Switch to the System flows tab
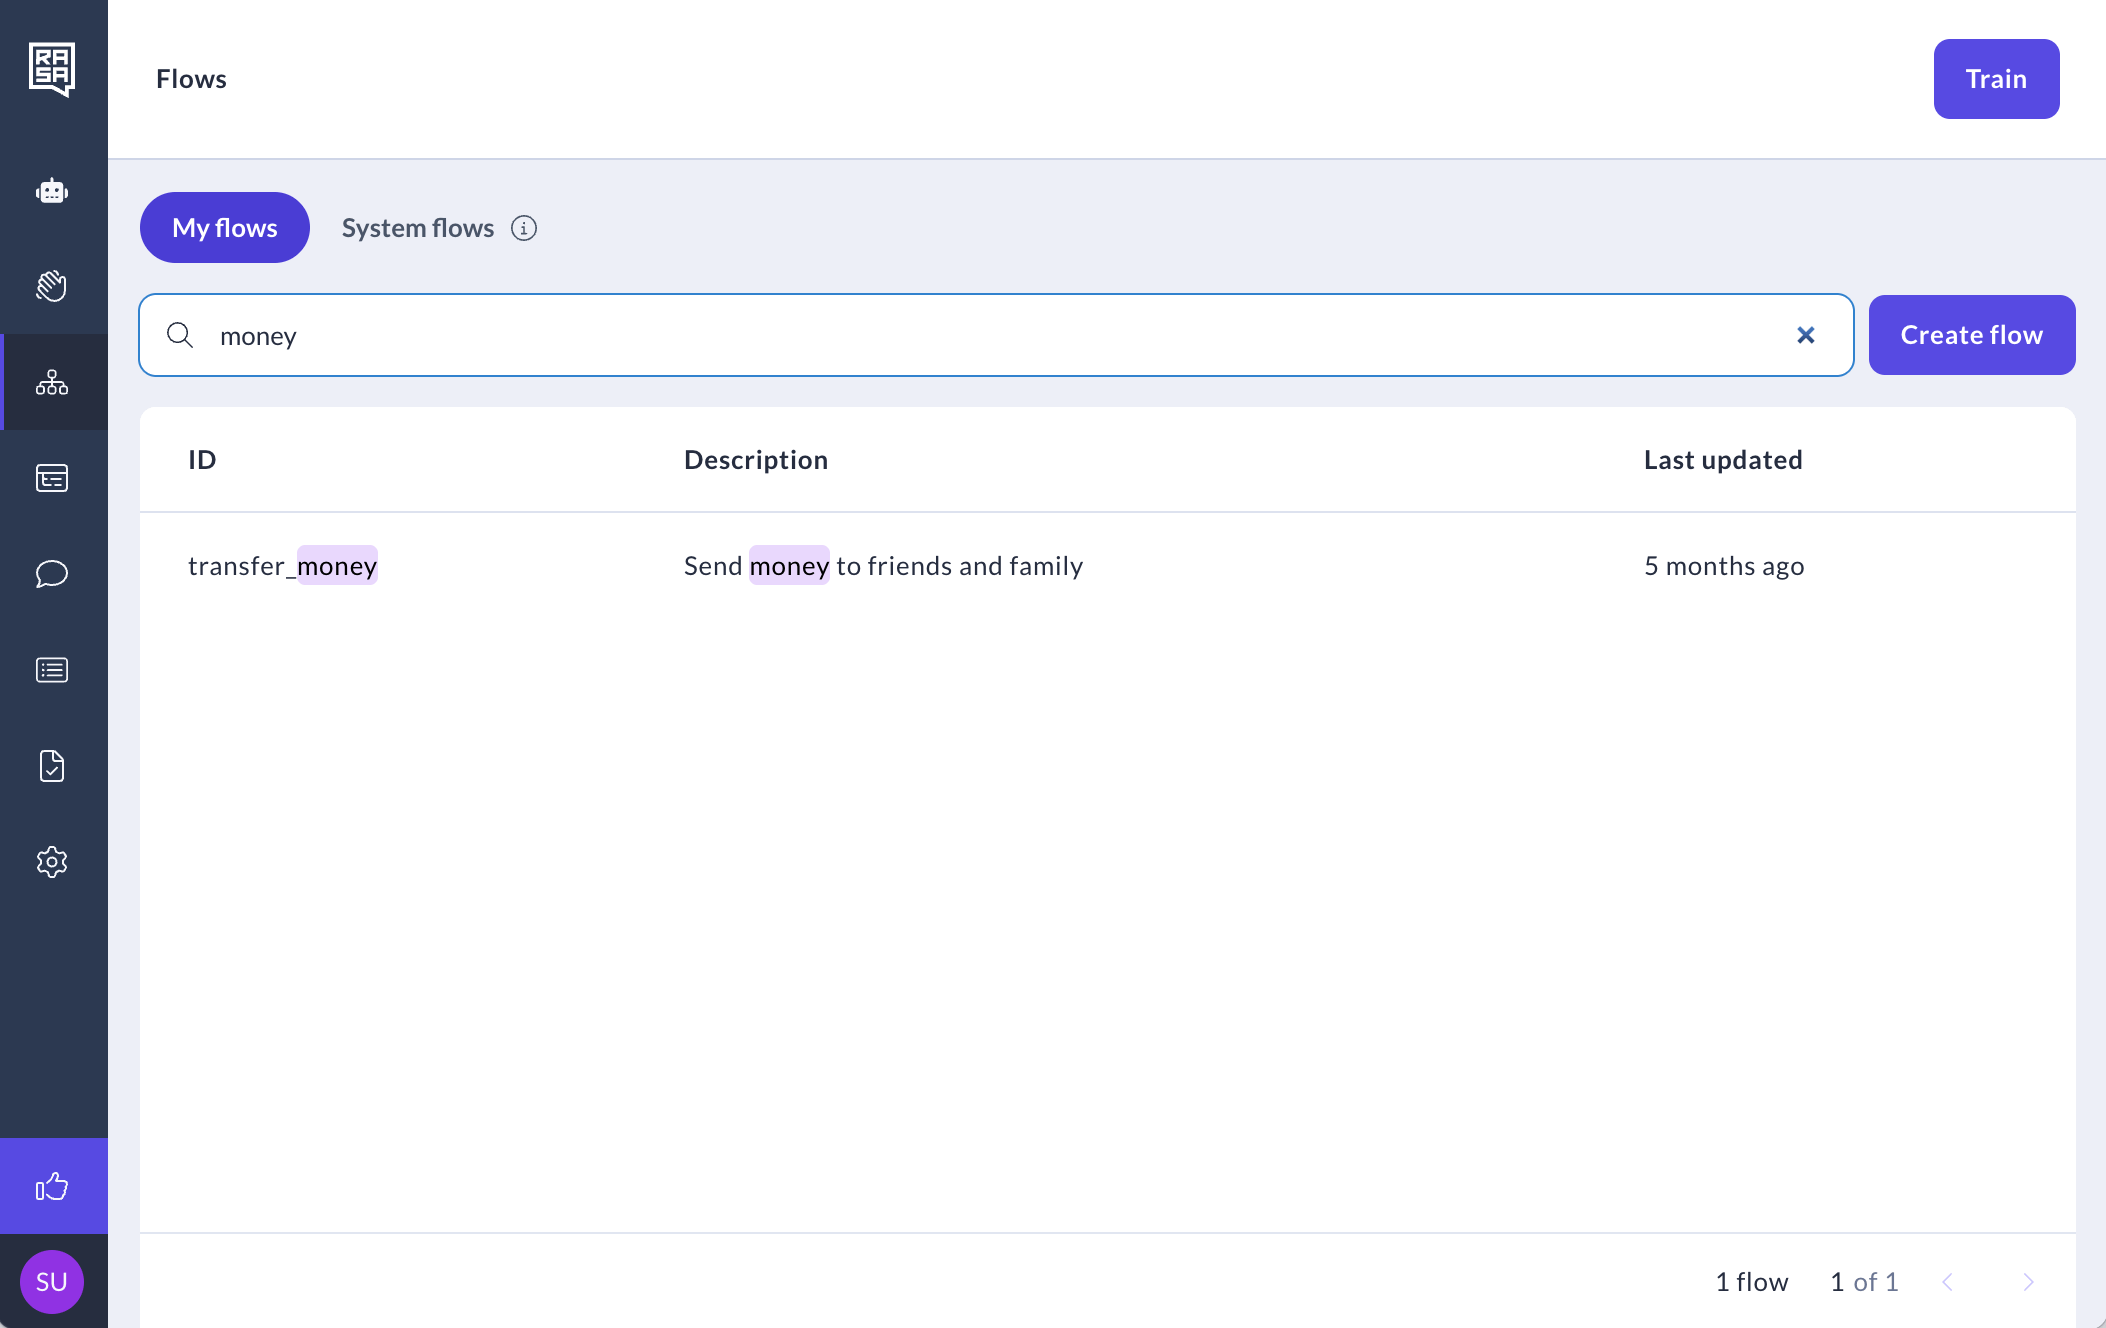This screenshot has height=1328, width=2106. tap(417, 228)
